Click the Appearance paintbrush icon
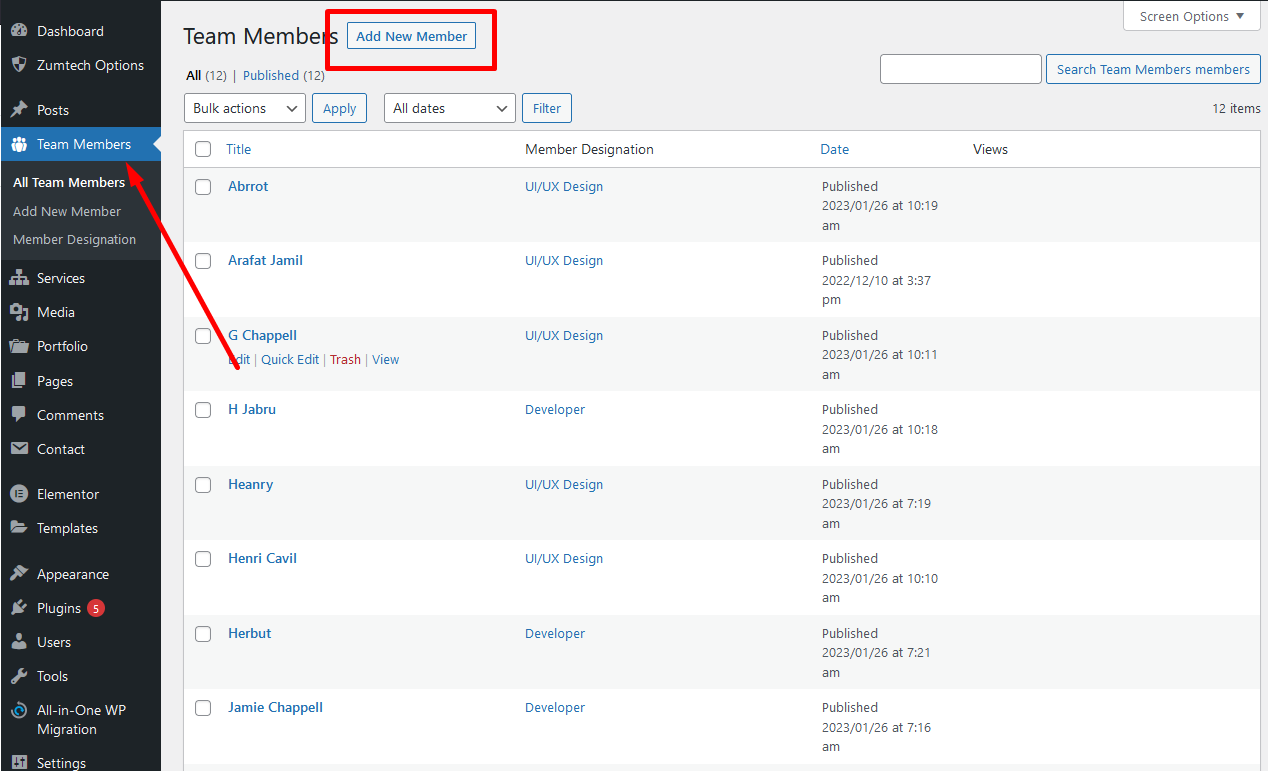Screen dimensions: 1268x771 pyautogui.click(x=19, y=574)
